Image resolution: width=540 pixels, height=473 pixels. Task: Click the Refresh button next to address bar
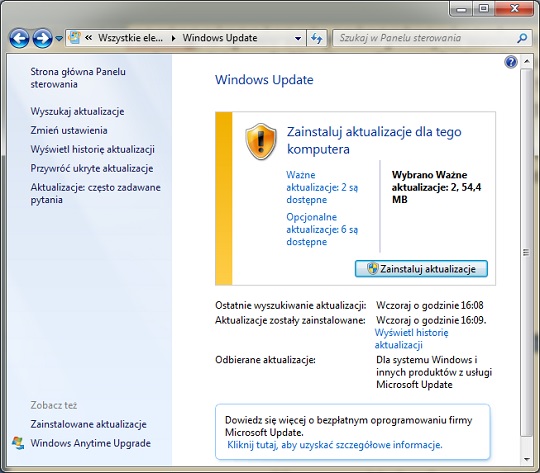pos(316,38)
